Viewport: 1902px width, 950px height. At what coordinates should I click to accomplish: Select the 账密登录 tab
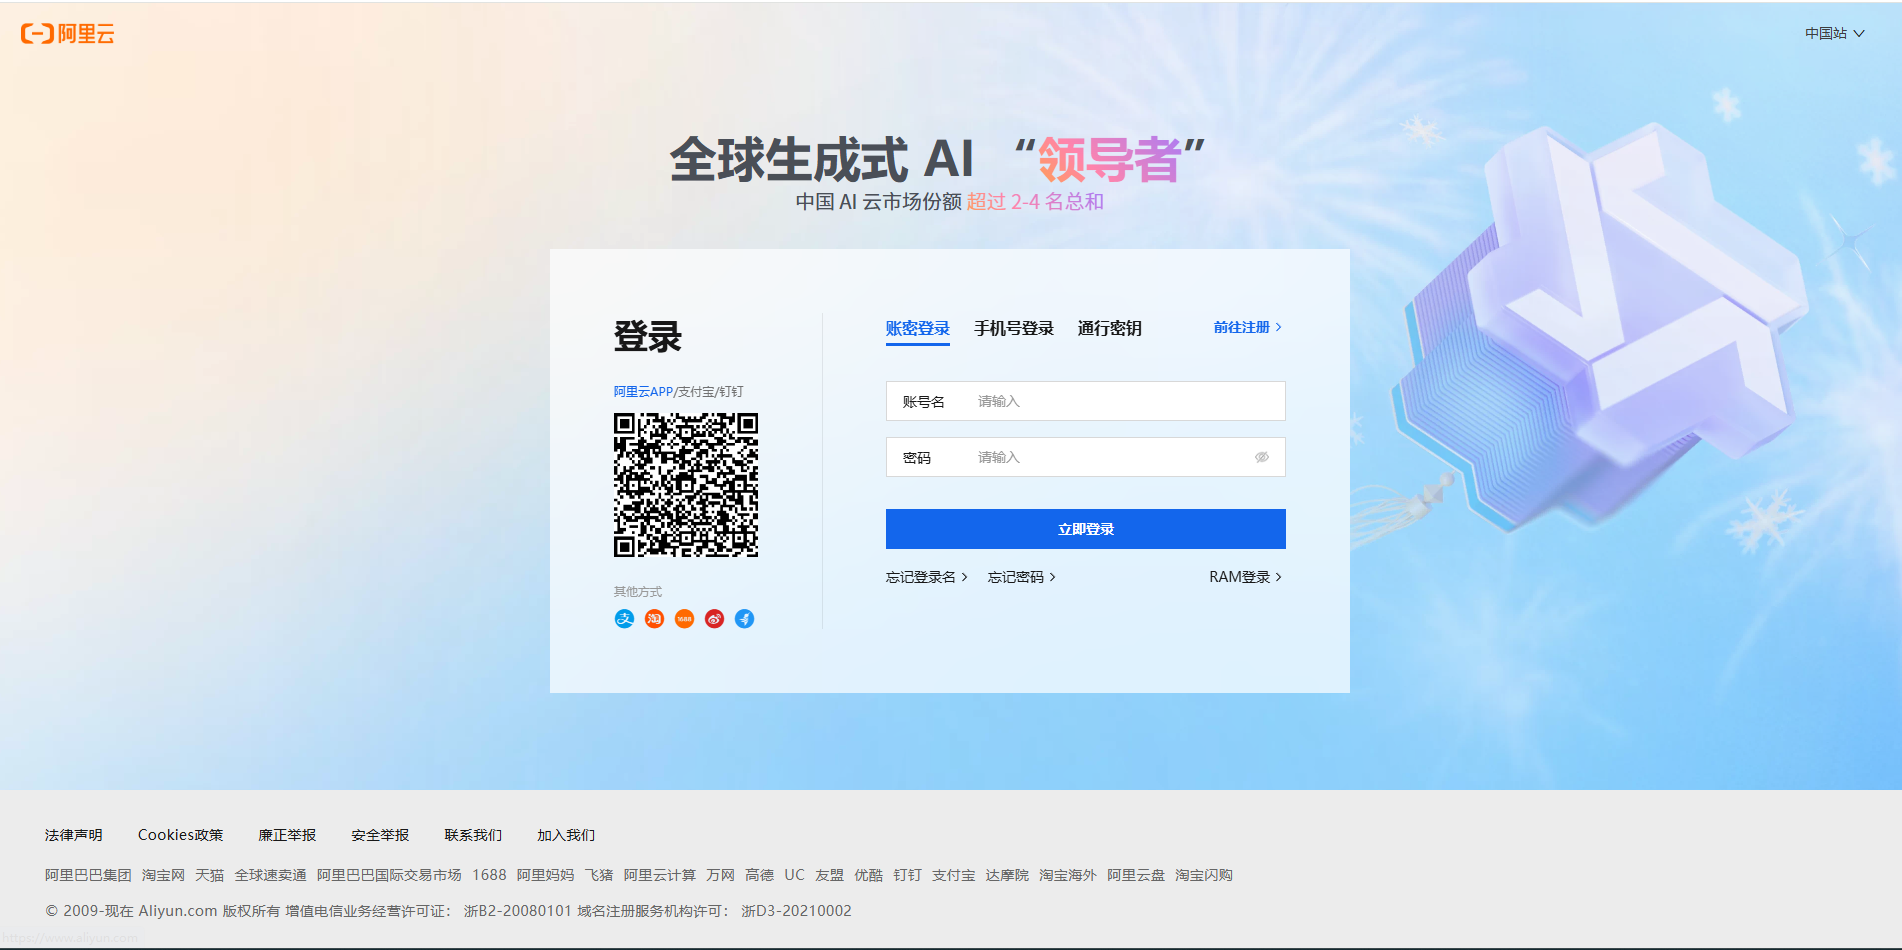[916, 327]
